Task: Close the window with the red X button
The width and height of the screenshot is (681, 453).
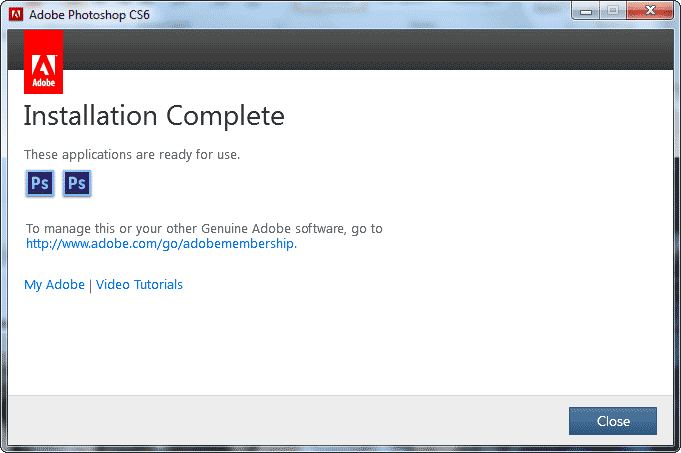Action: (650, 11)
